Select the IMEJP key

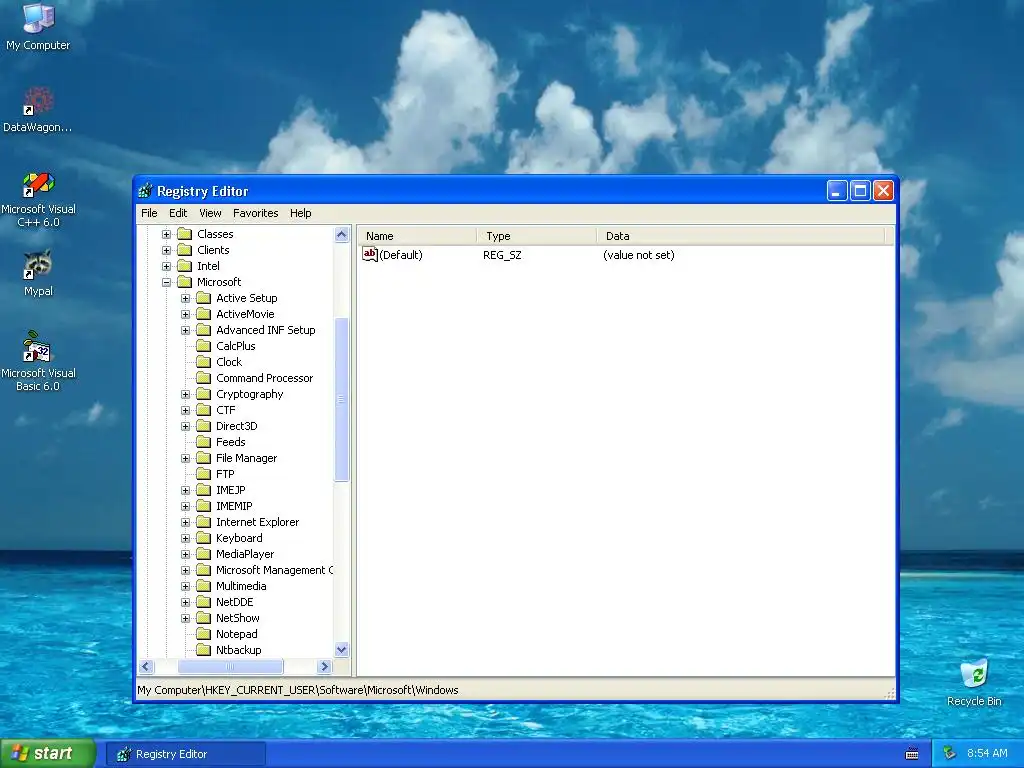(x=231, y=490)
